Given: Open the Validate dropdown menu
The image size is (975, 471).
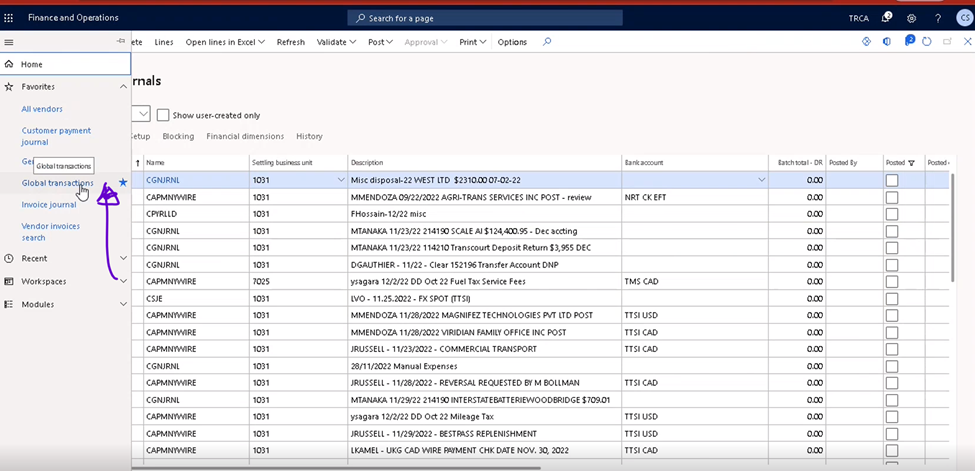Looking at the screenshot, I should [336, 42].
